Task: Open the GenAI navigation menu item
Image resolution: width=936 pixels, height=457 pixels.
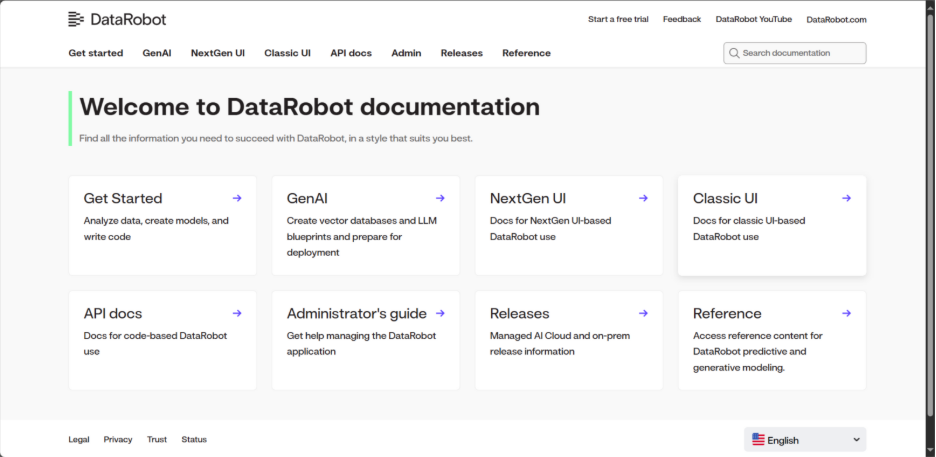Action: click(x=157, y=53)
